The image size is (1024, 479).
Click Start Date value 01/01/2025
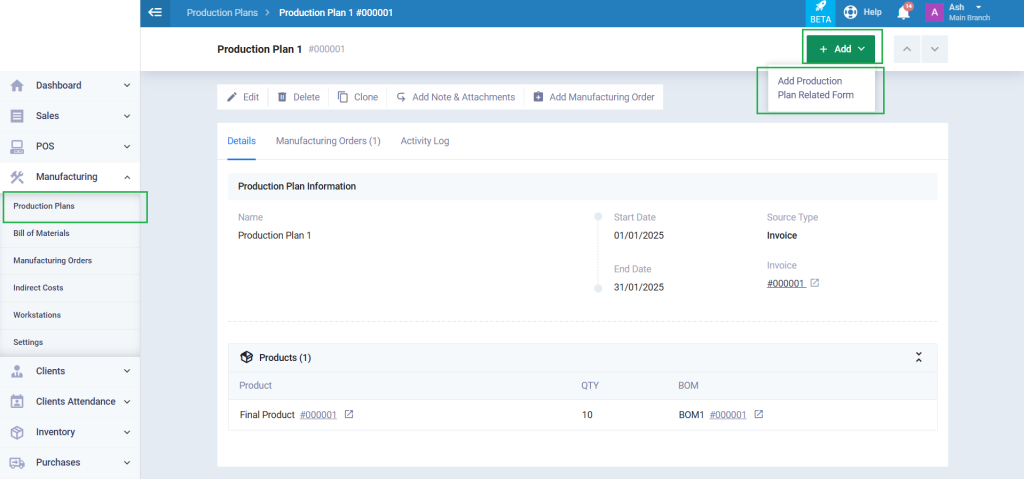point(639,236)
